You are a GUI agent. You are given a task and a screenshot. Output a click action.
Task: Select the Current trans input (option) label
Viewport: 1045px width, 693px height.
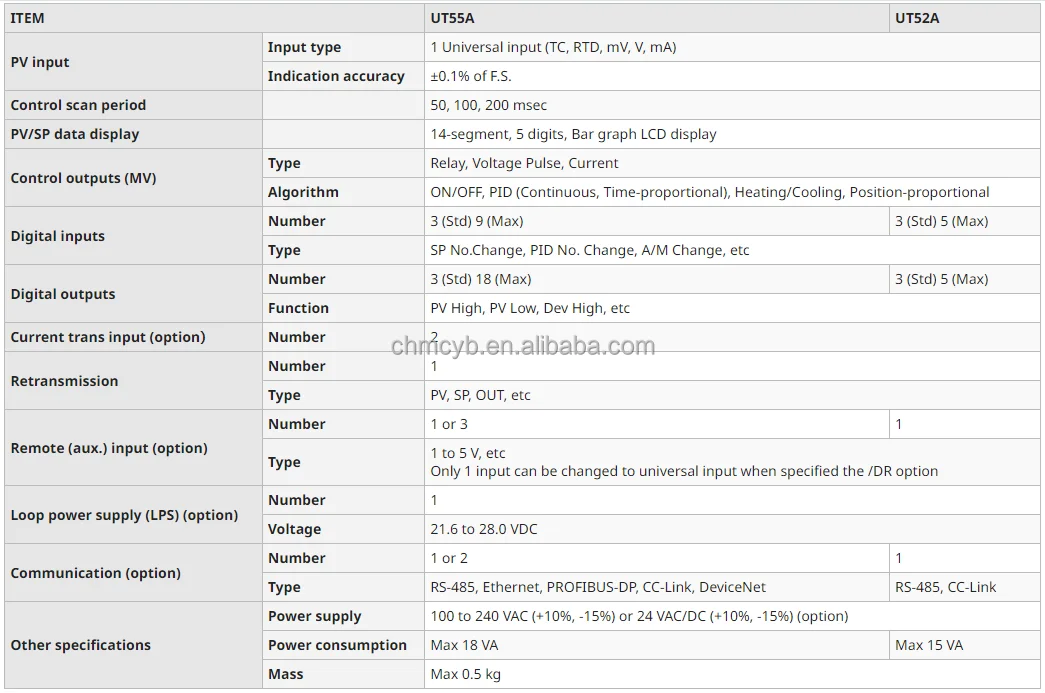tap(108, 337)
